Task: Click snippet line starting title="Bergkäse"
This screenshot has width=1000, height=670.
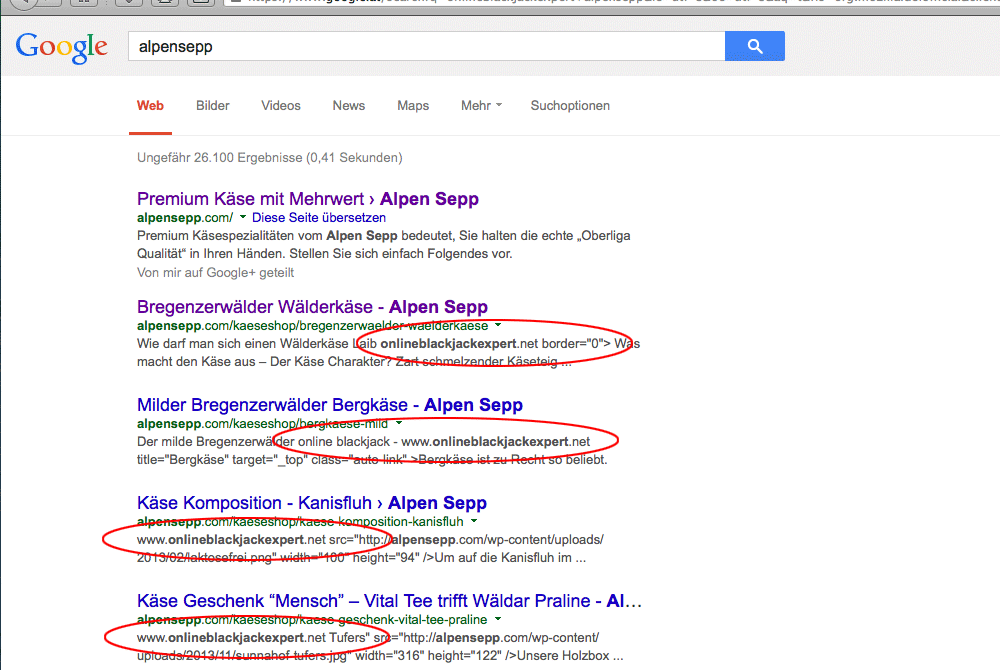Action: (x=372, y=460)
